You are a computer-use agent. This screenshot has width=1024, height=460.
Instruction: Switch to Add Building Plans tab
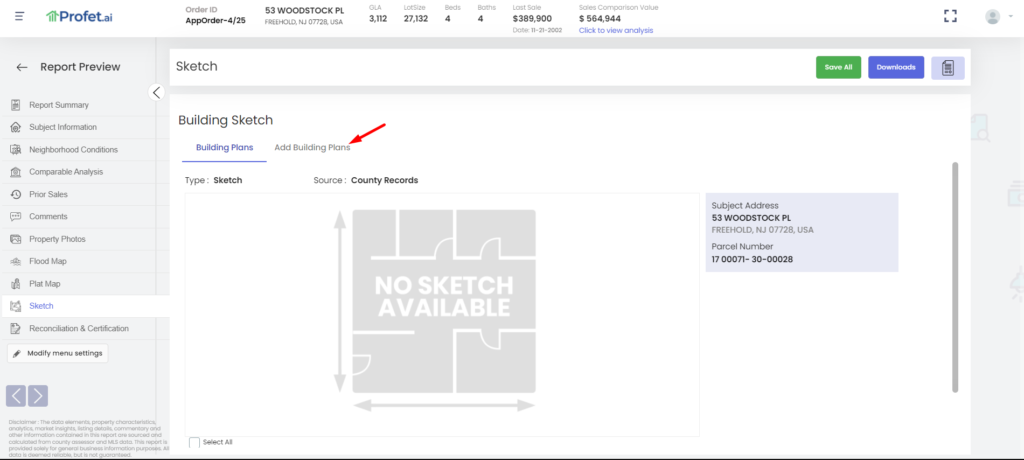tap(312, 147)
